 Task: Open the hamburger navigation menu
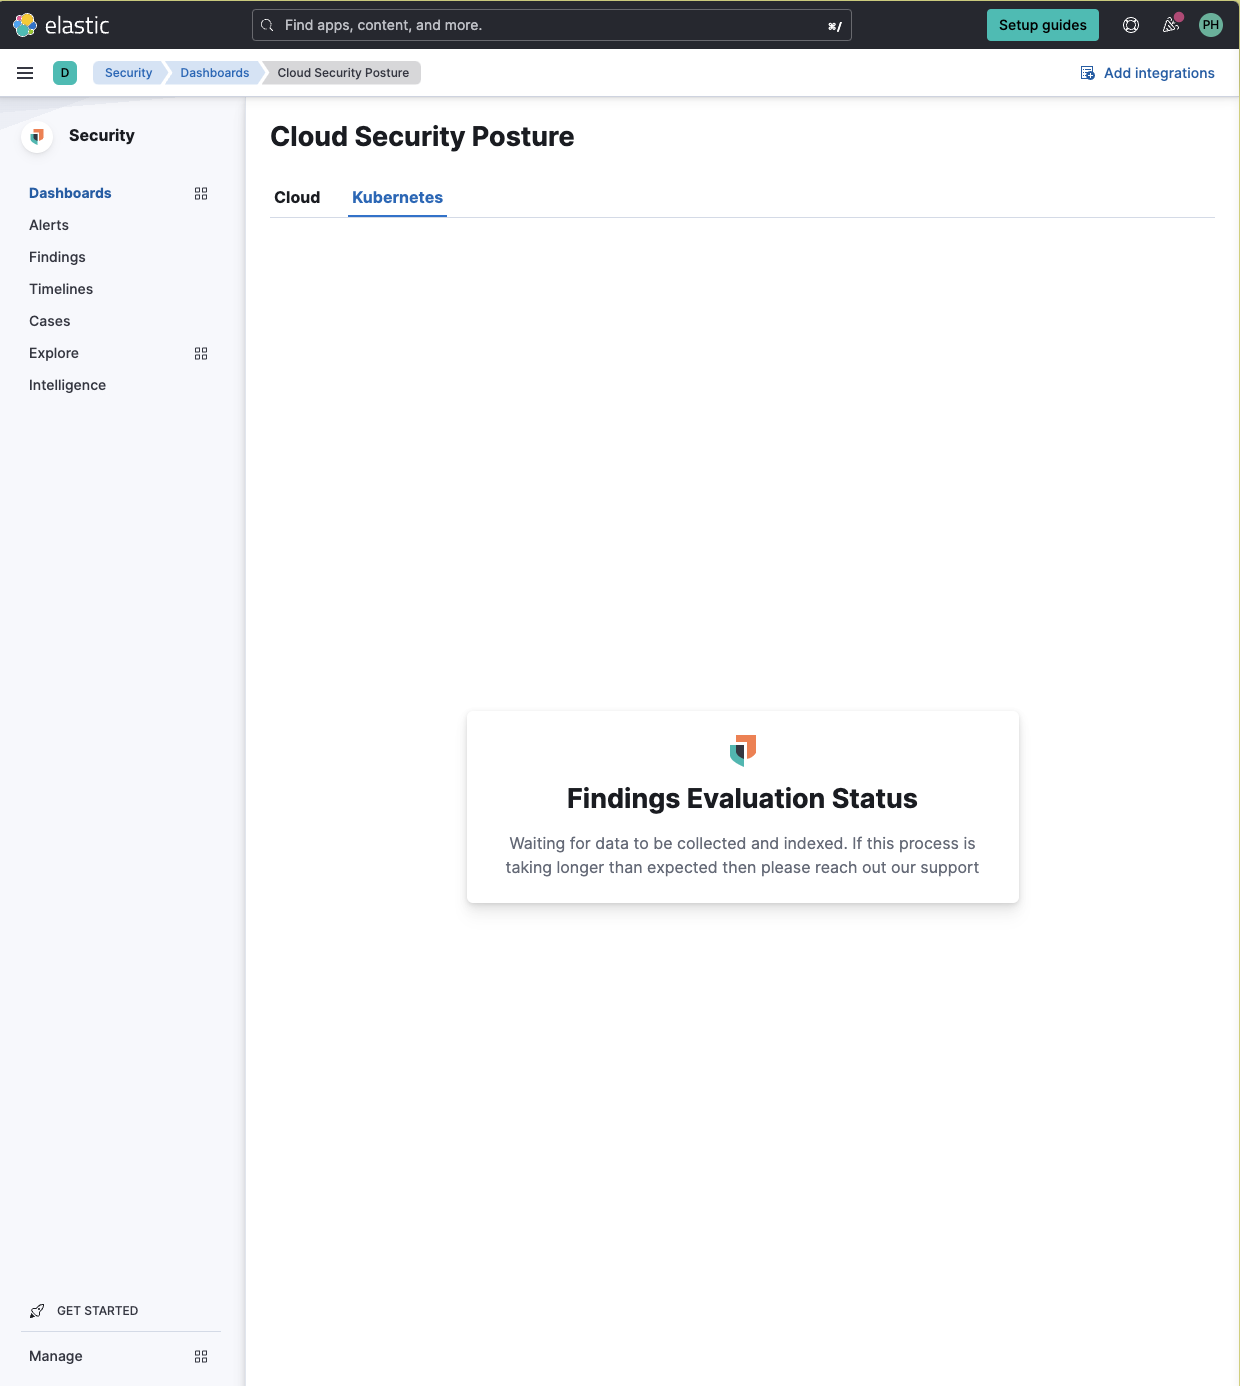coord(25,72)
